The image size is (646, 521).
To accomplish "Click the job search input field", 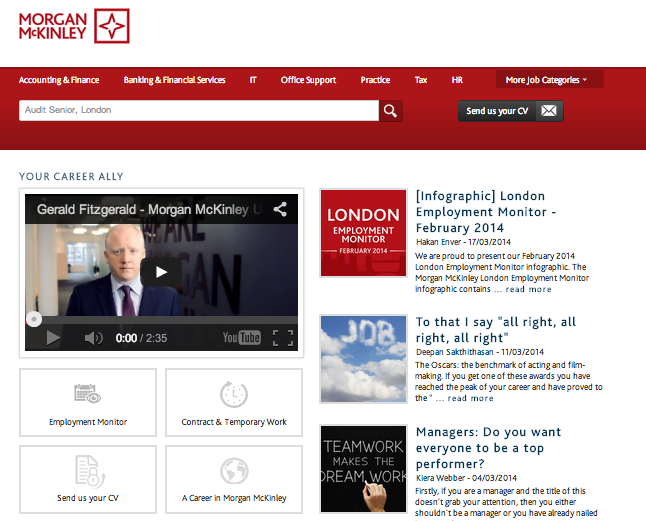I will (x=198, y=110).
